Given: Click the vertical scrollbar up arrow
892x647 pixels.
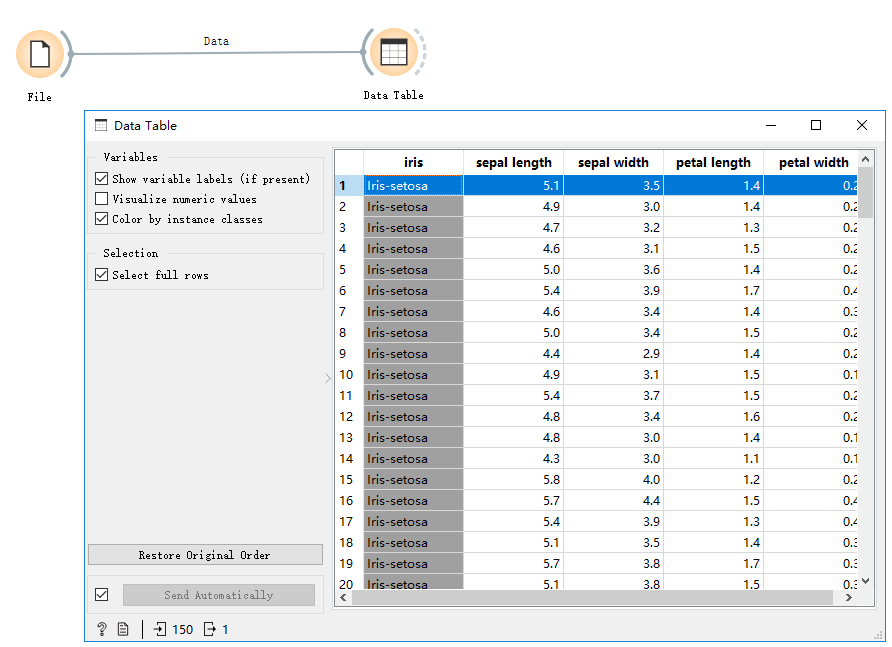Looking at the screenshot, I should (865, 159).
